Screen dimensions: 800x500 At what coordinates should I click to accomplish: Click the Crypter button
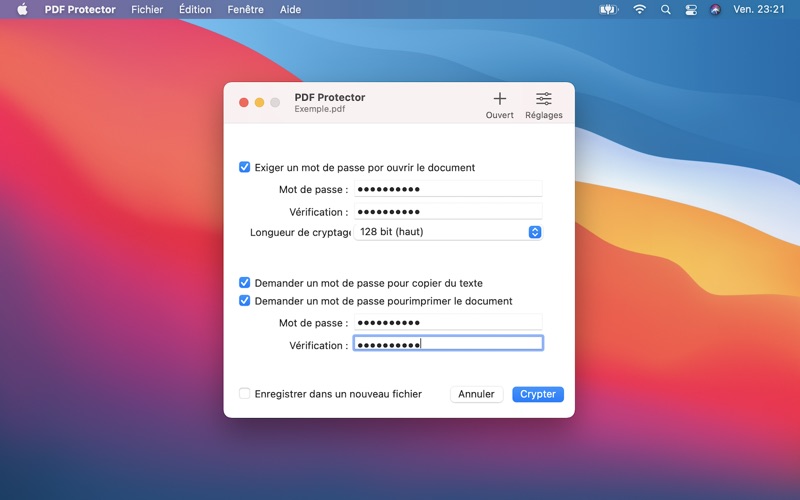538,394
